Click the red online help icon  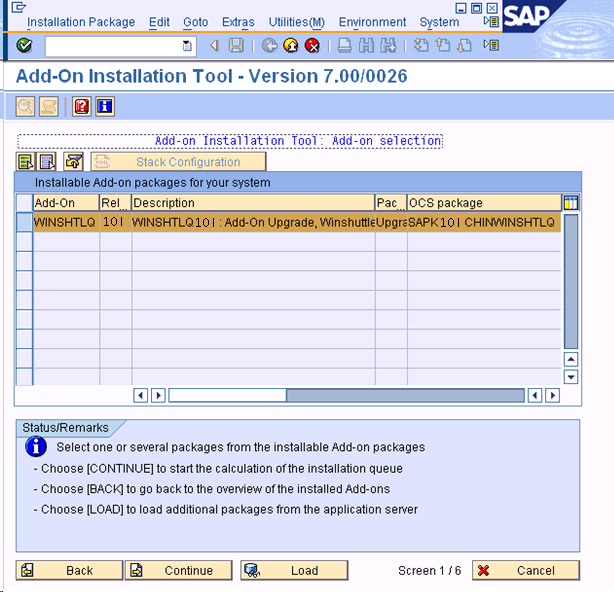[82, 106]
